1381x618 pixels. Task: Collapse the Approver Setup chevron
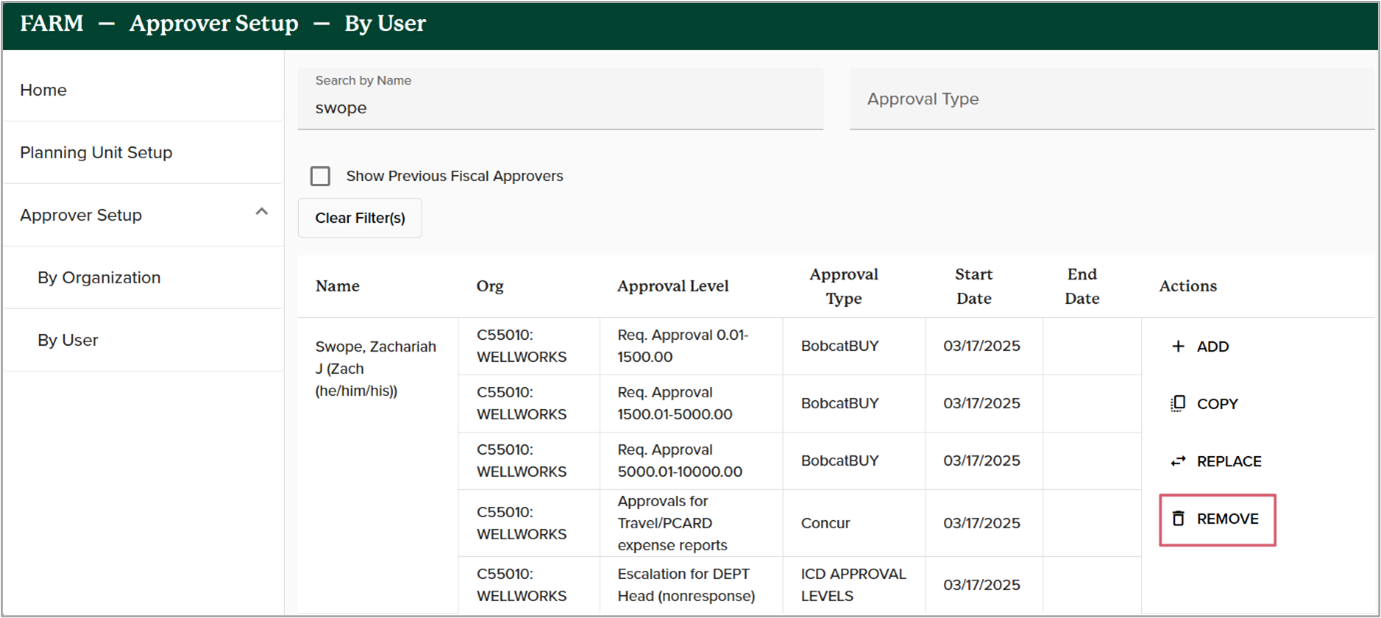tap(262, 212)
